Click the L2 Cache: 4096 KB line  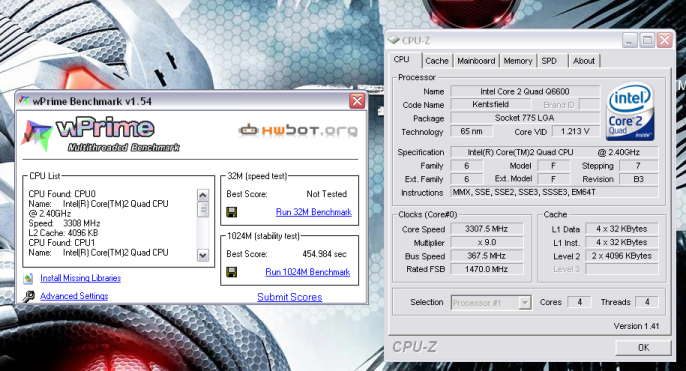point(63,233)
